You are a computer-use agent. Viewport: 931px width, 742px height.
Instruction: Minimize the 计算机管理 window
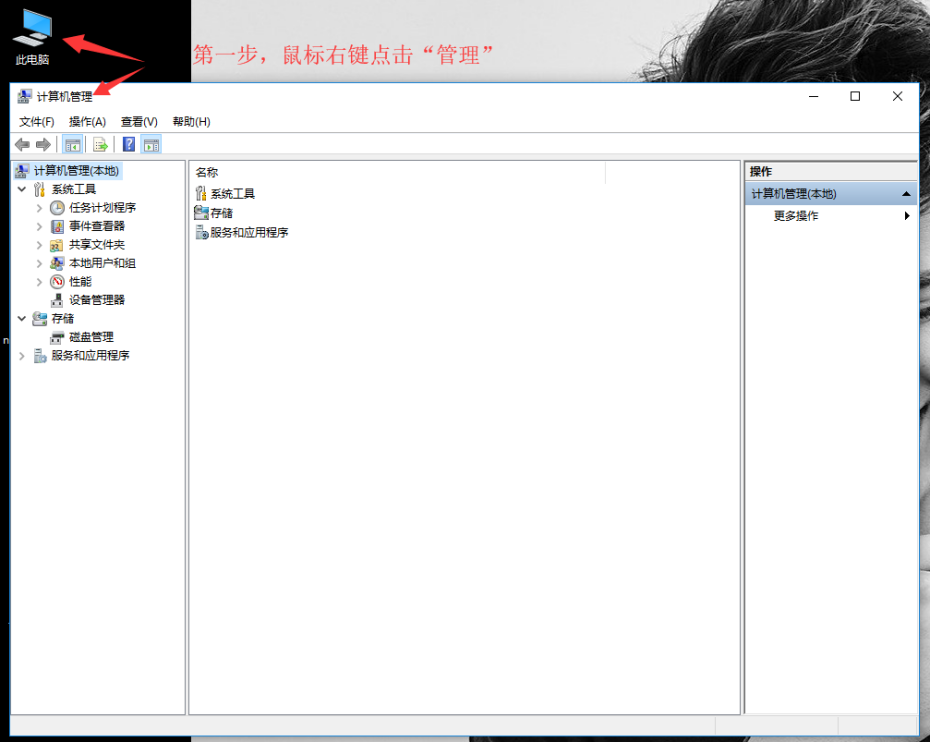click(x=813, y=96)
